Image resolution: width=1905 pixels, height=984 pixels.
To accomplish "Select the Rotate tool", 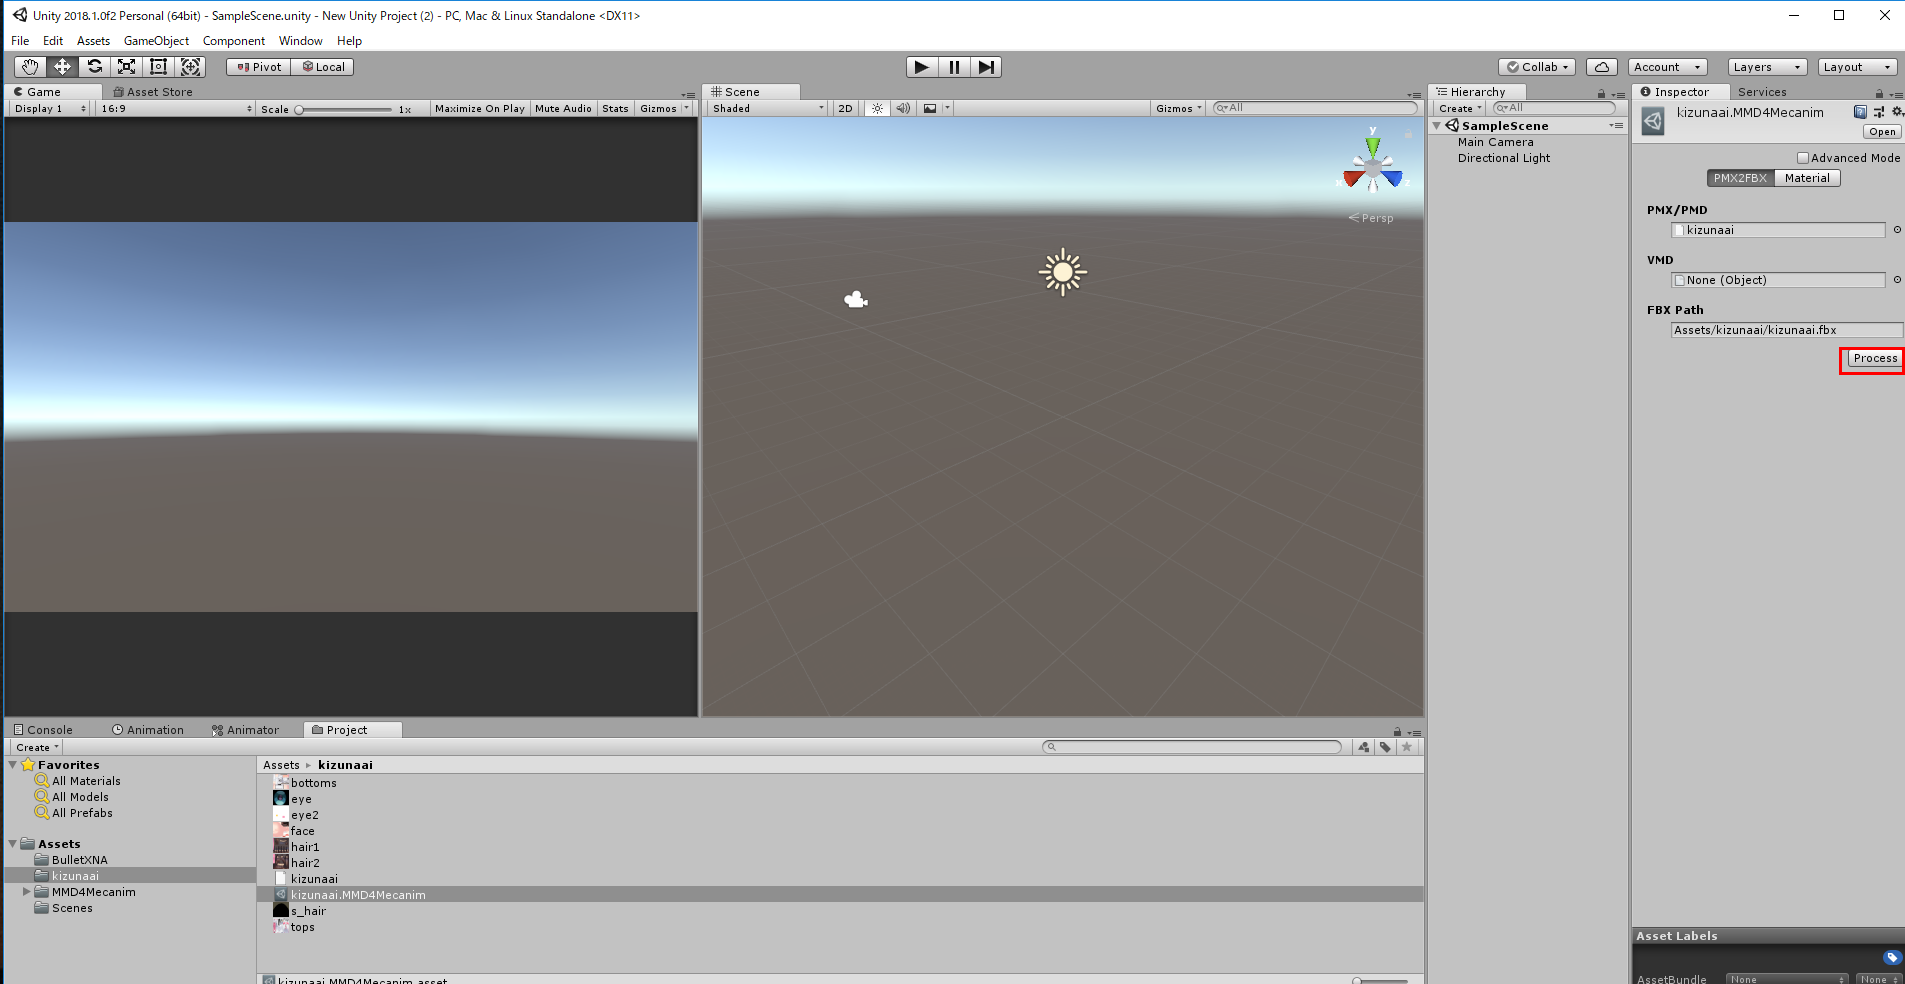I will (x=94, y=67).
